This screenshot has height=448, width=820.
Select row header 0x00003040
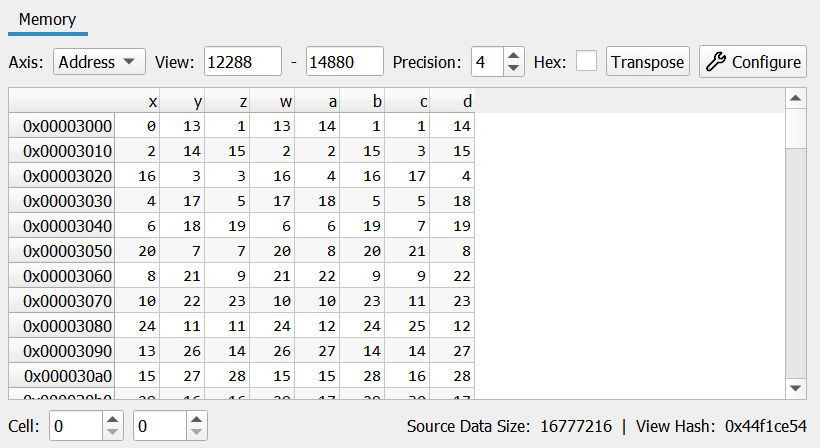[x=68, y=226]
